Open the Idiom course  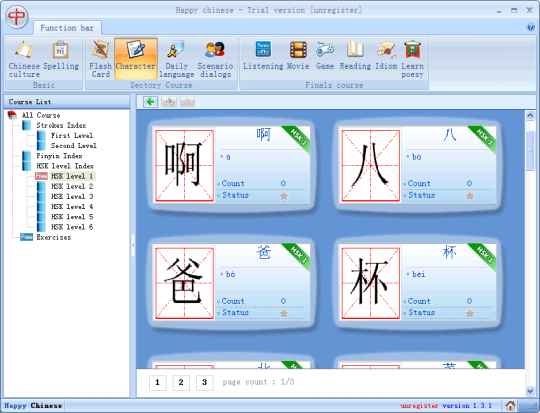[386, 55]
